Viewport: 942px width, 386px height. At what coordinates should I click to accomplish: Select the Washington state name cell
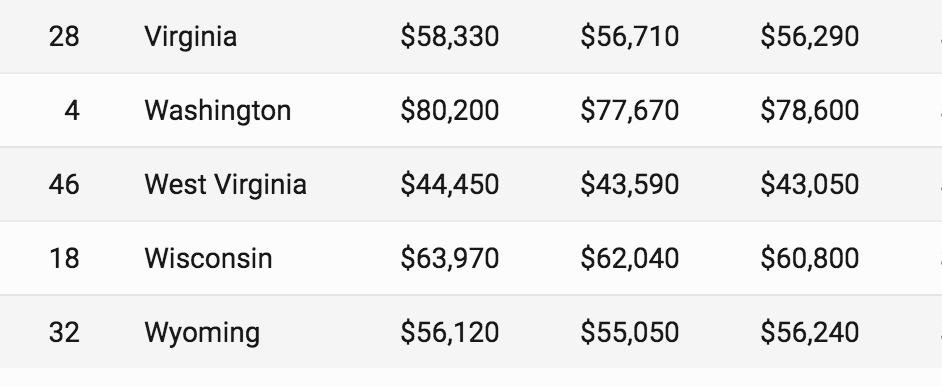pos(217,111)
